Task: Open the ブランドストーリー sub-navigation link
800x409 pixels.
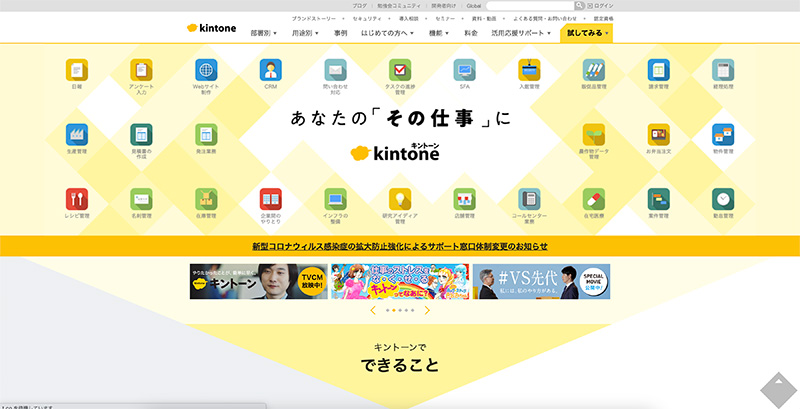Action: pyautogui.click(x=314, y=18)
